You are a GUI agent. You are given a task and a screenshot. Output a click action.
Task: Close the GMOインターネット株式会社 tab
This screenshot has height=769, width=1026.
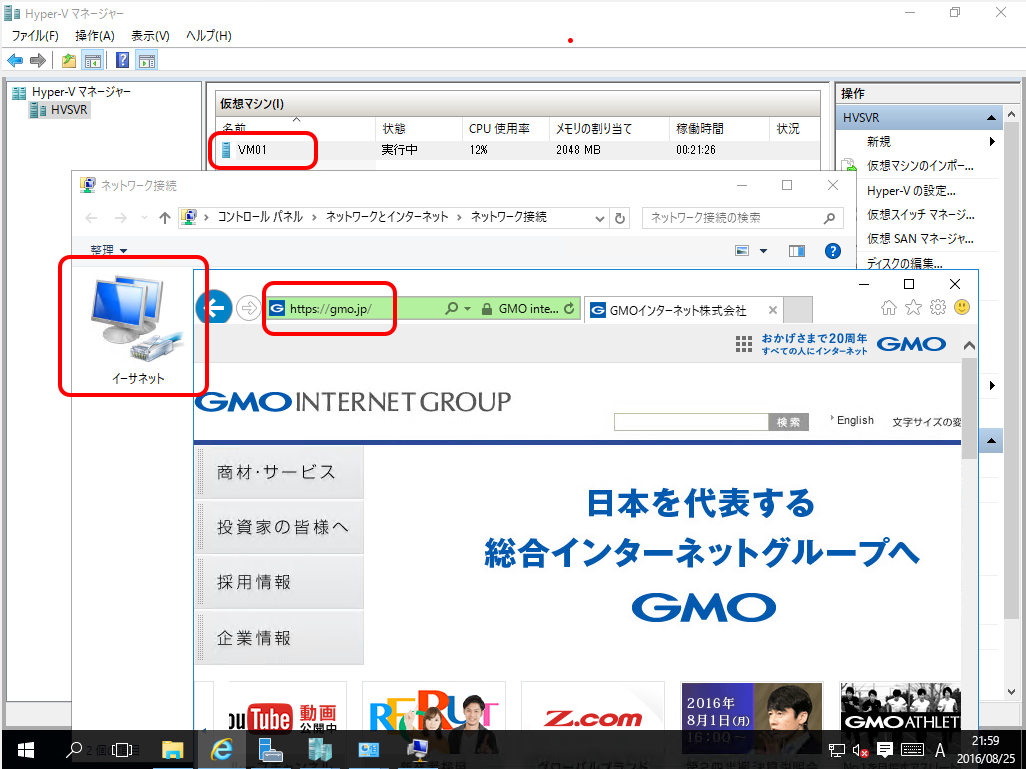[x=773, y=310]
